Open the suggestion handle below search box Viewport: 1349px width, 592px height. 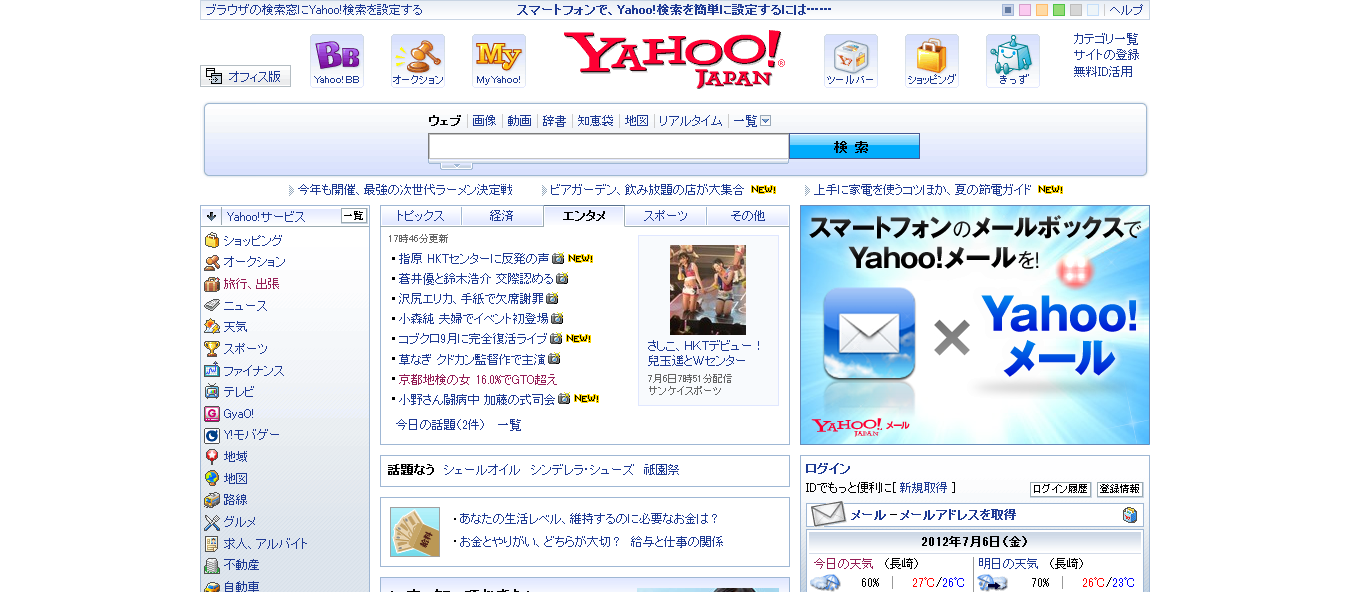click(x=457, y=165)
